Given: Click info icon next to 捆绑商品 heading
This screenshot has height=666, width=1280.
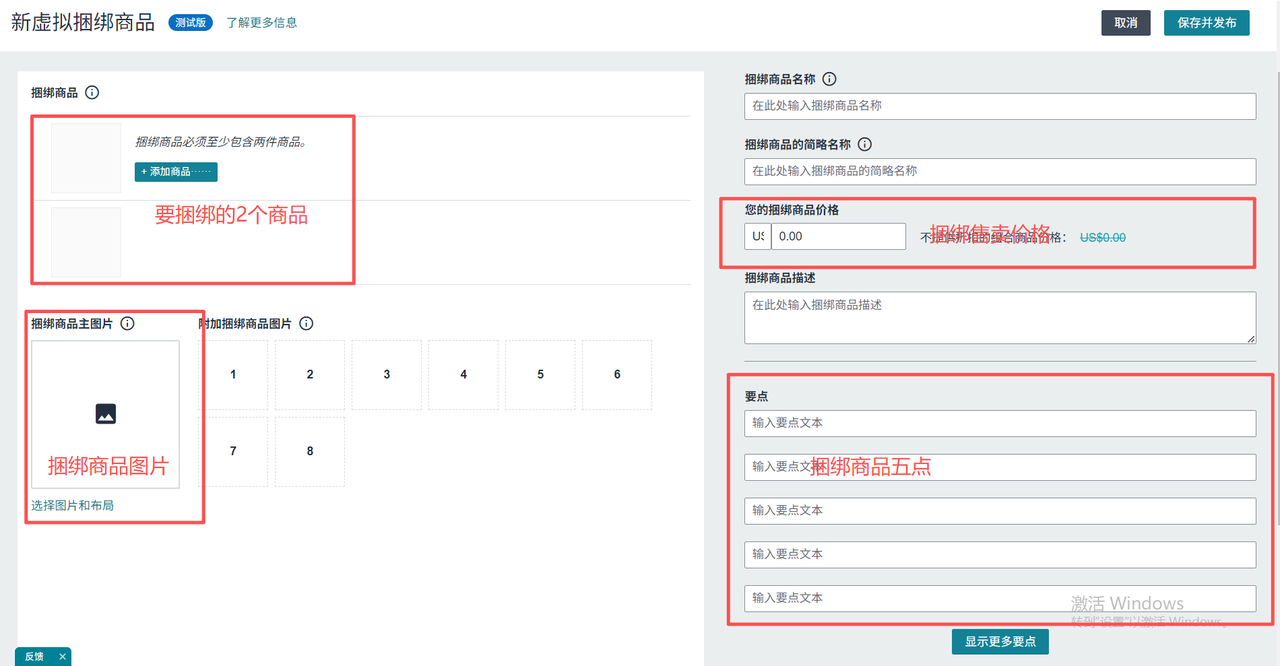Looking at the screenshot, I should (92, 93).
